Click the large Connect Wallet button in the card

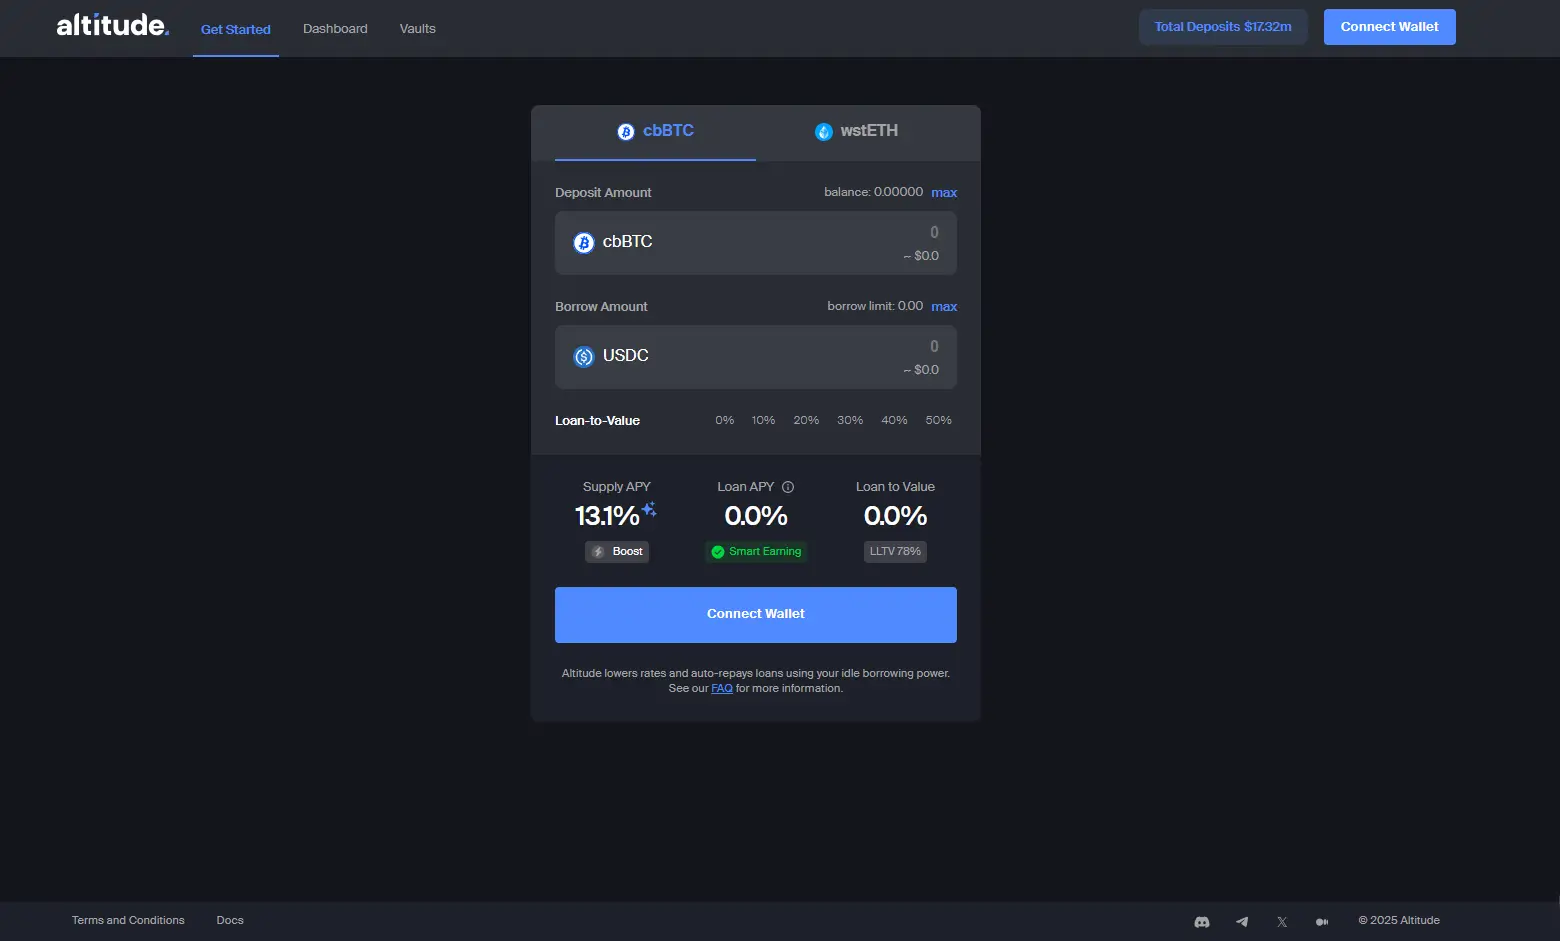(756, 614)
